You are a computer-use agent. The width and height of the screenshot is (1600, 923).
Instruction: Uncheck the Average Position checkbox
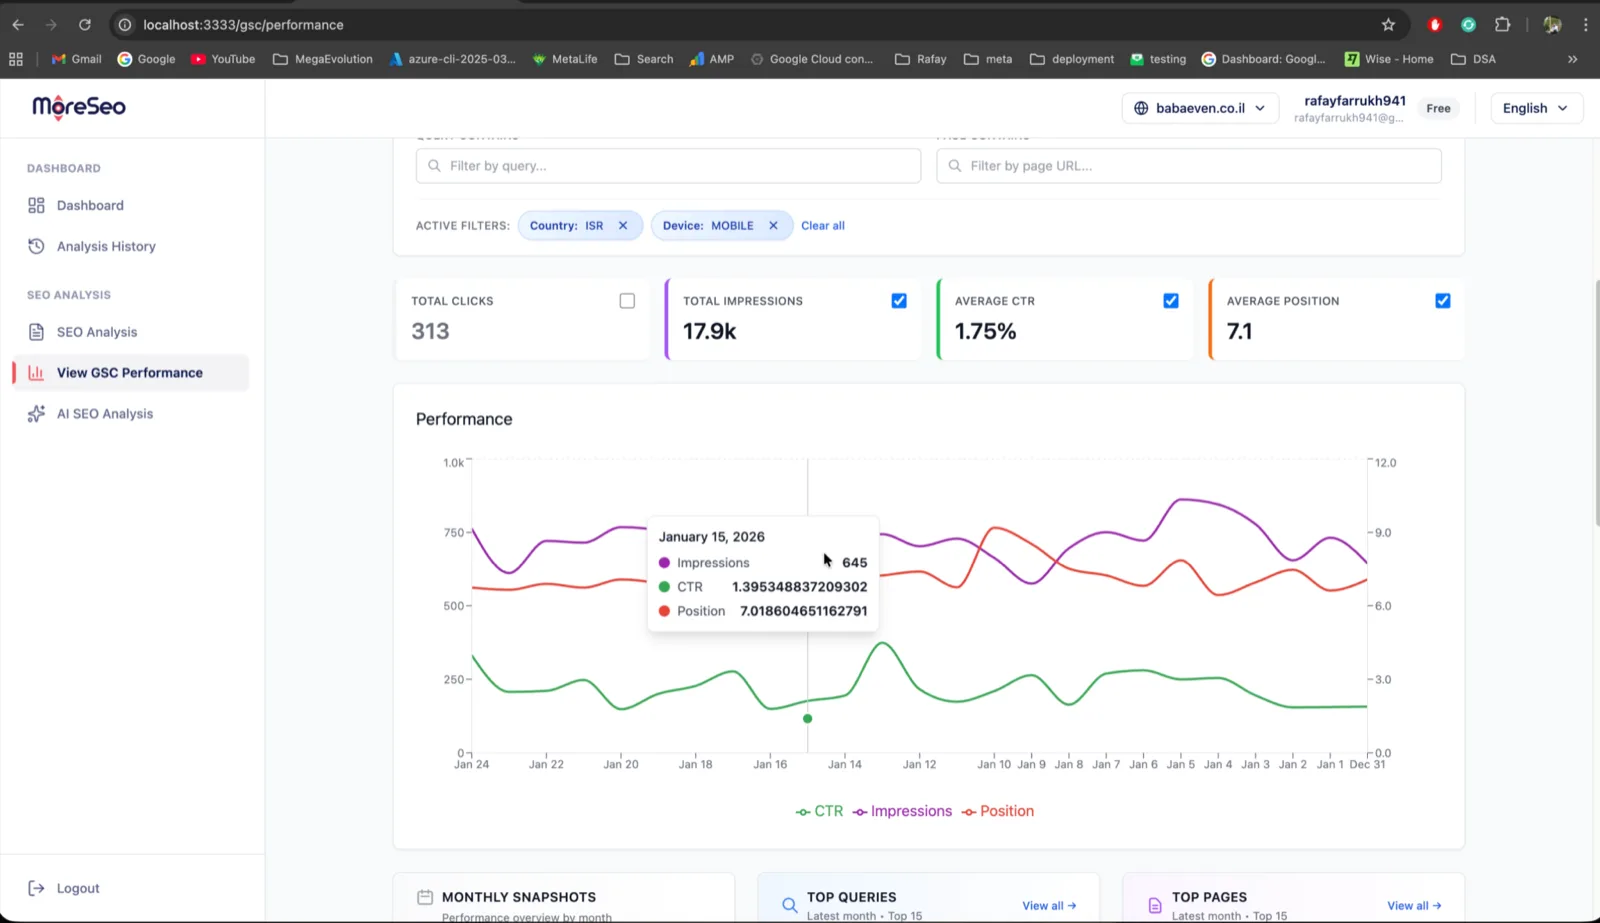pos(1443,301)
